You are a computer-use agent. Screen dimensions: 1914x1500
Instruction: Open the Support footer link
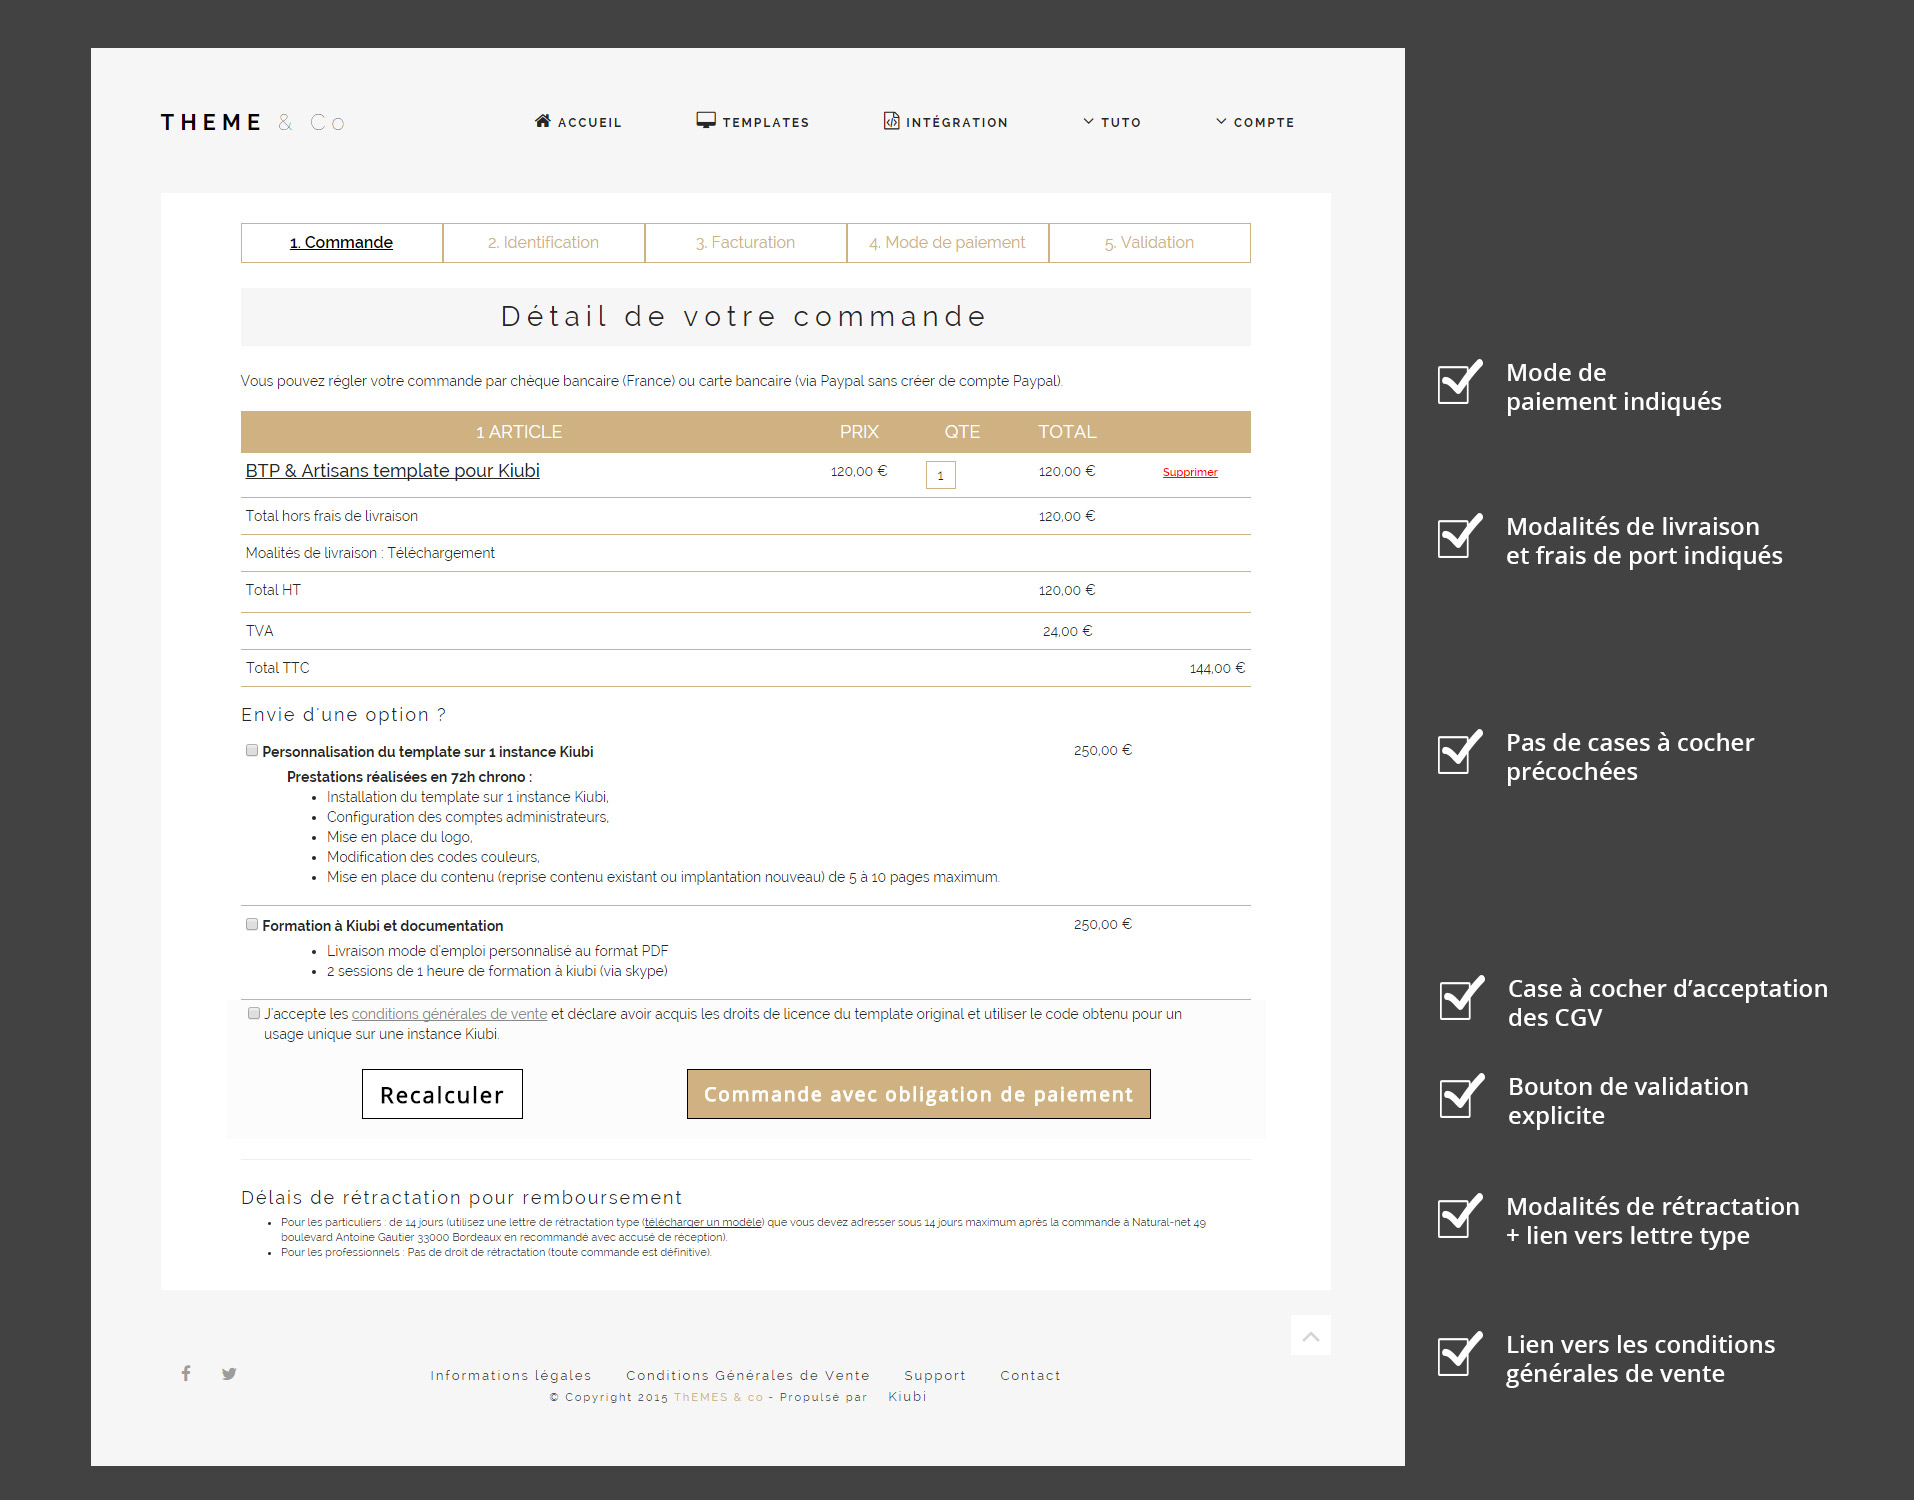[935, 1375]
